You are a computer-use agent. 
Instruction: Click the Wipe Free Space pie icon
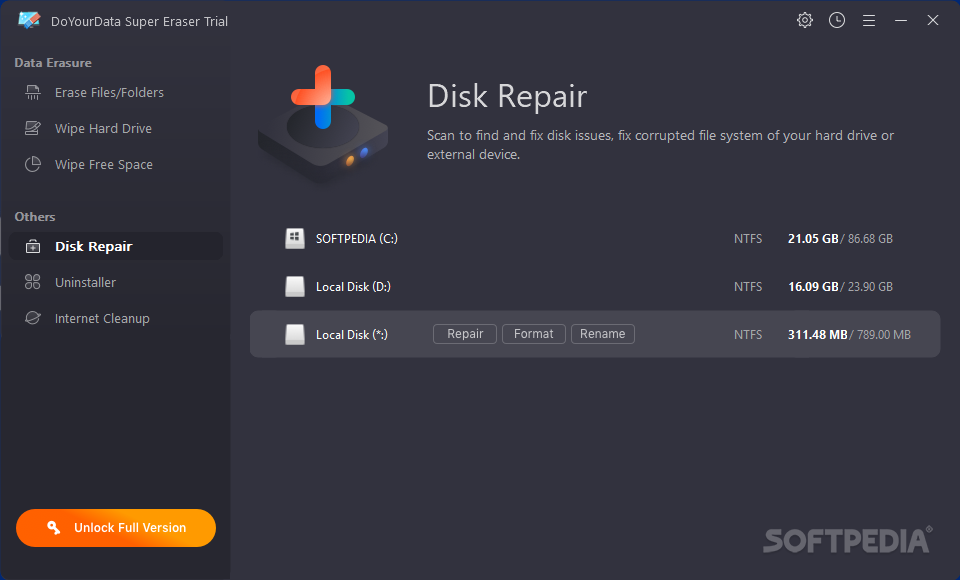(32, 164)
